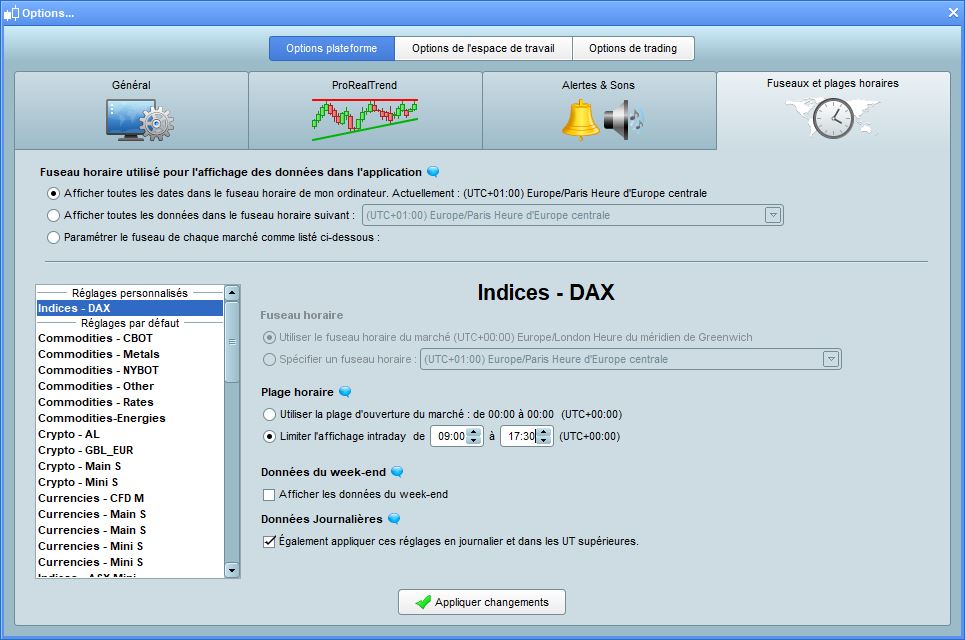965x640 pixels.
Task: Uncheck Également appliquer ces réglages en journalier
Action: click(x=269, y=542)
